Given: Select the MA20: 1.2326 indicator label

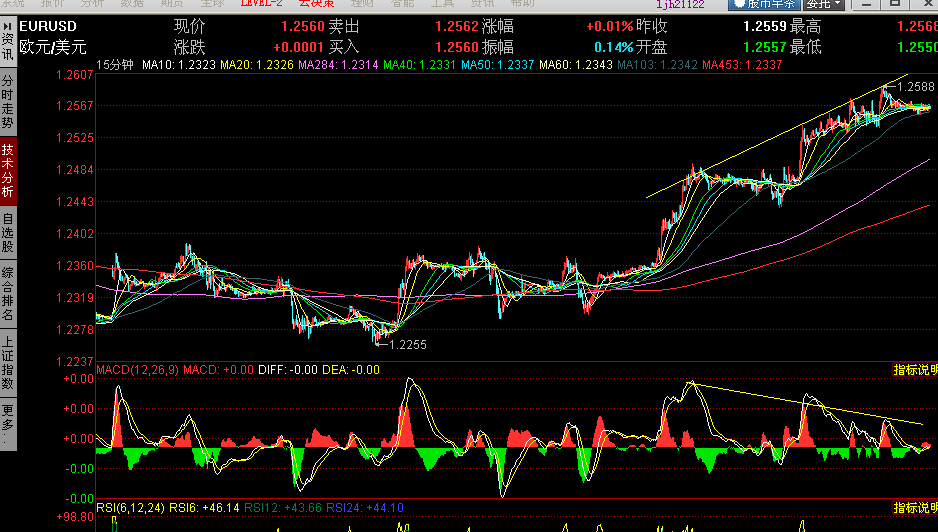Looking at the screenshot, I should point(257,65).
